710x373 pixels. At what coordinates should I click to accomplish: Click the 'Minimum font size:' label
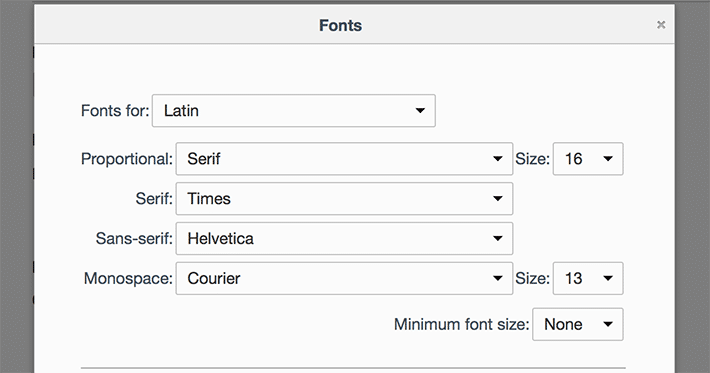tap(461, 325)
